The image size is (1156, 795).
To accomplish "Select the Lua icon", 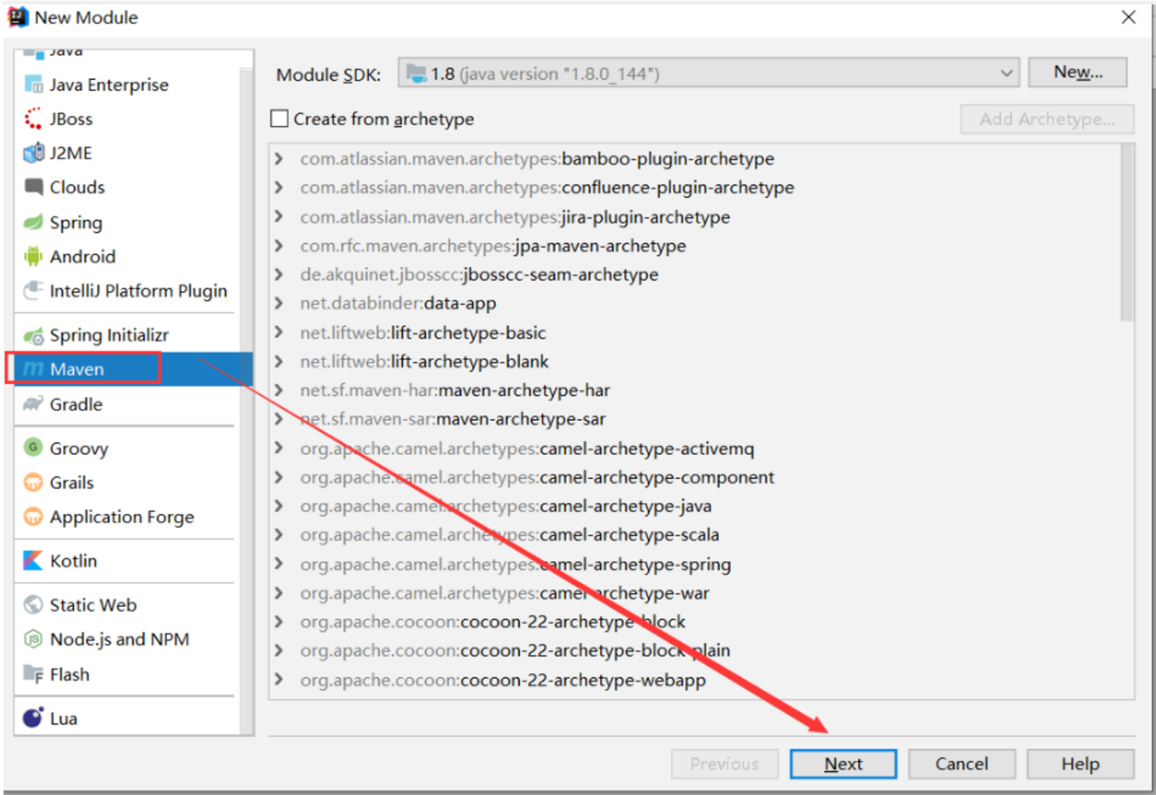I will (x=33, y=718).
